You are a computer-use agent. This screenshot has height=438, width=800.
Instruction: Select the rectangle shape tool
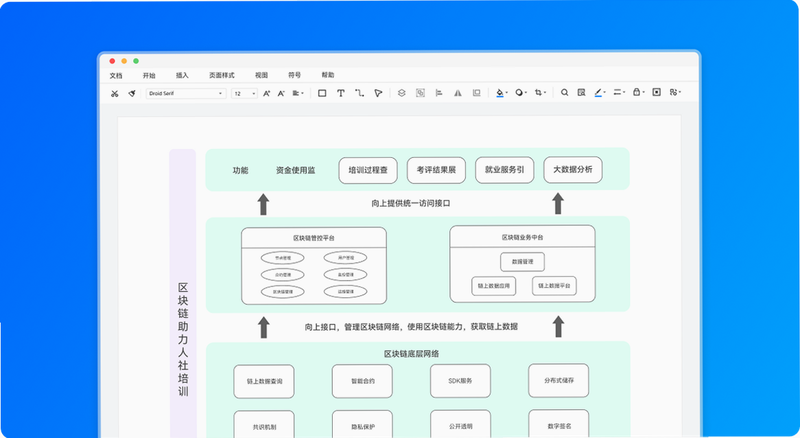322,93
